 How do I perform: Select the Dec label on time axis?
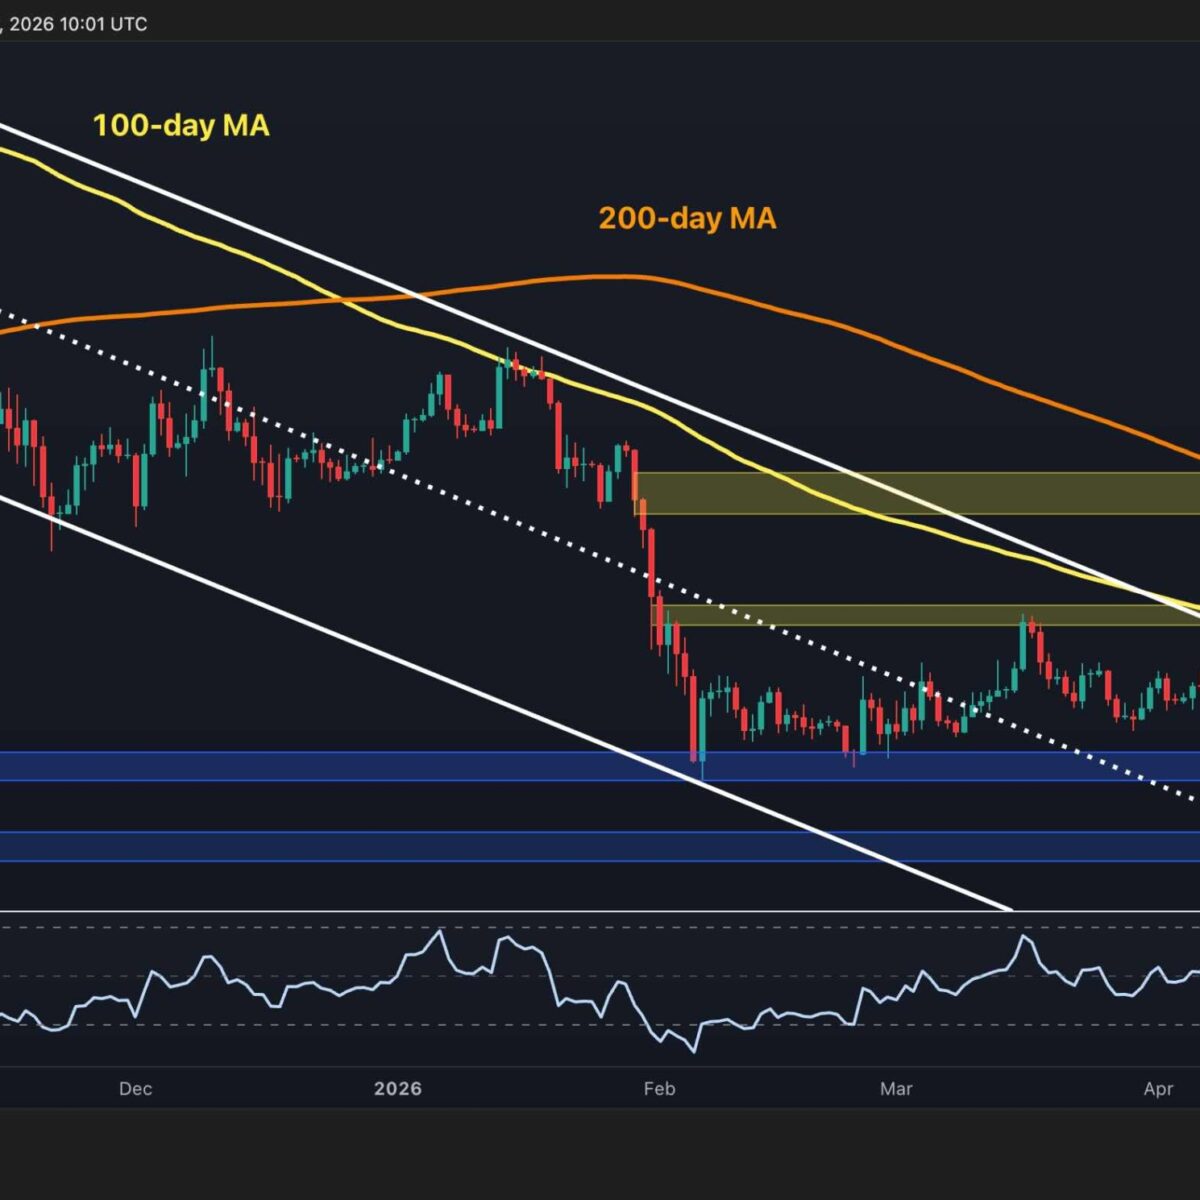(x=135, y=1088)
